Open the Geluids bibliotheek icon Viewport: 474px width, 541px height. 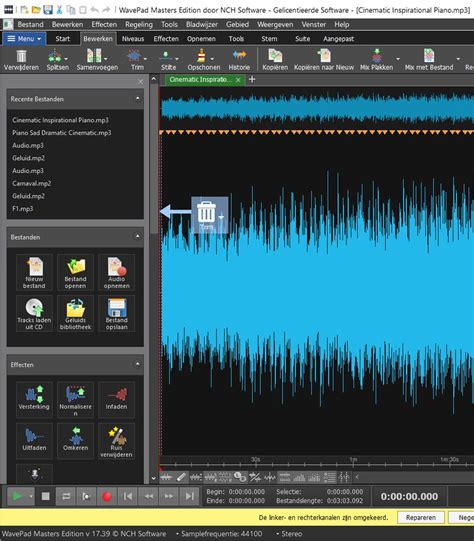[75, 314]
